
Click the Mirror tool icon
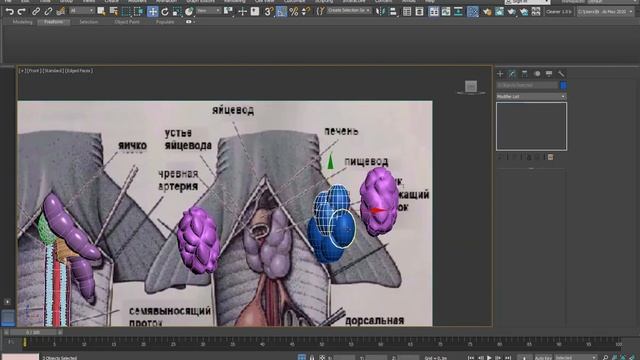380,11
